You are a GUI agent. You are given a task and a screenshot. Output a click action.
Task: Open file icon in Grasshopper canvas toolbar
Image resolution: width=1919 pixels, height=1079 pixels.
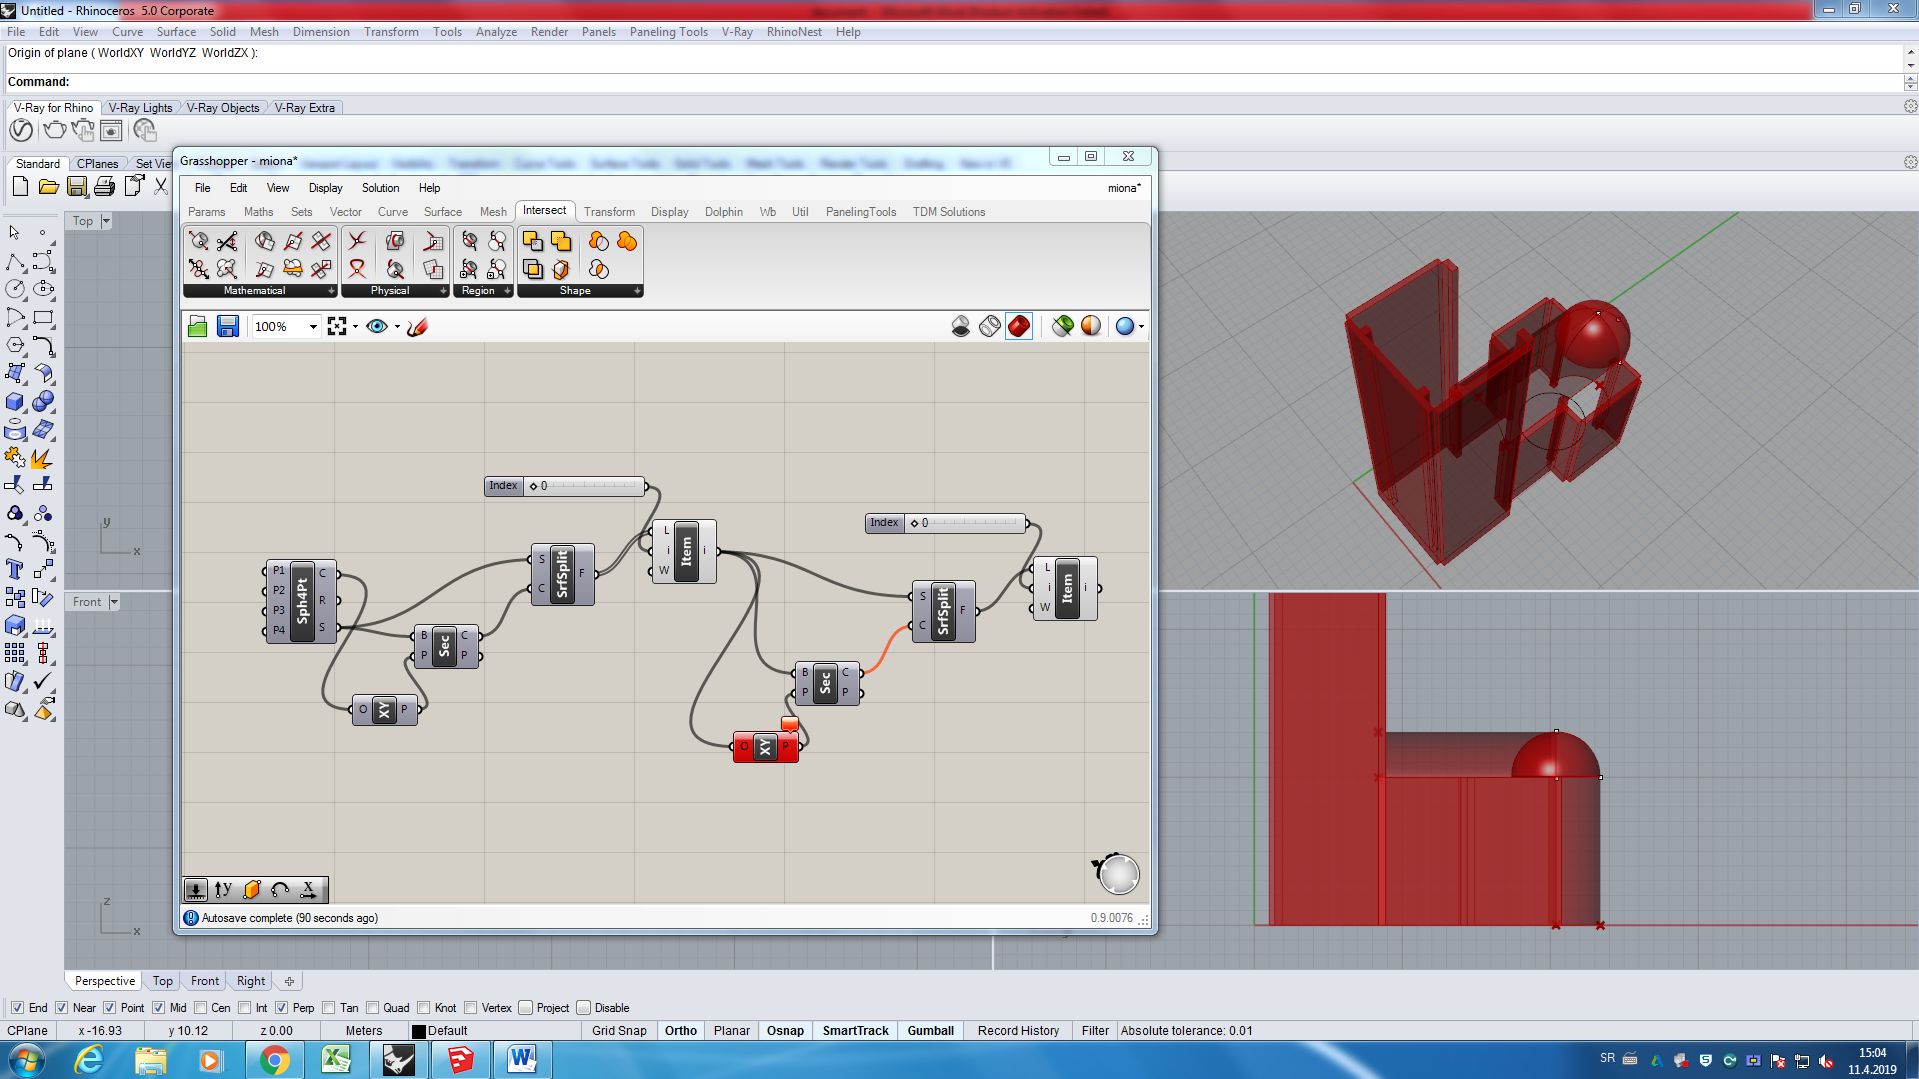pyautogui.click(x=198, y=326)
